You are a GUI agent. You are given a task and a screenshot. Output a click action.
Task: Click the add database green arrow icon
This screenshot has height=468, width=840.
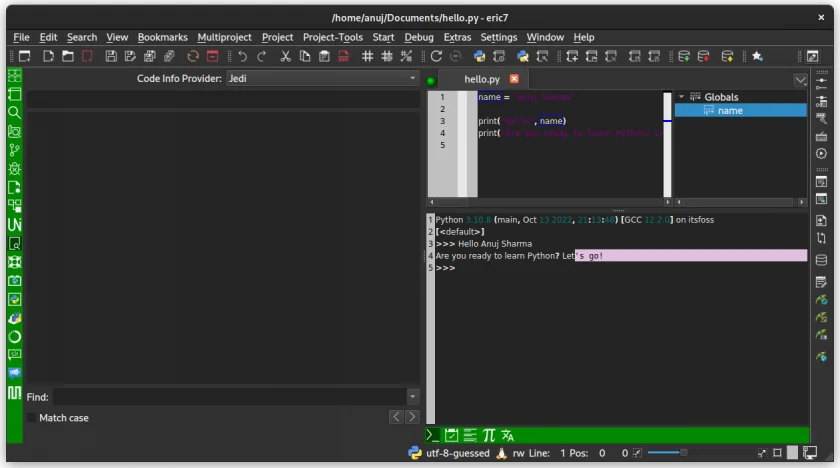point(684,56)
